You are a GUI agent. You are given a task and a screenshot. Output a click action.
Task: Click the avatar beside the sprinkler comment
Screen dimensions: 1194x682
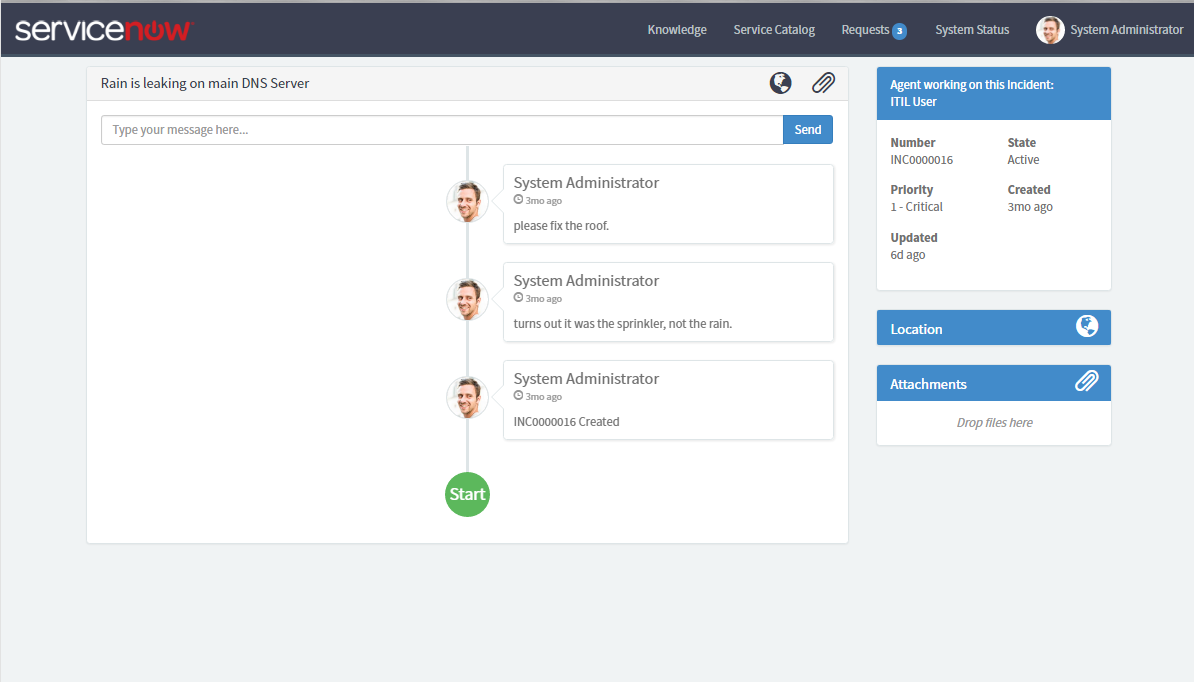[x=467, y=299]
